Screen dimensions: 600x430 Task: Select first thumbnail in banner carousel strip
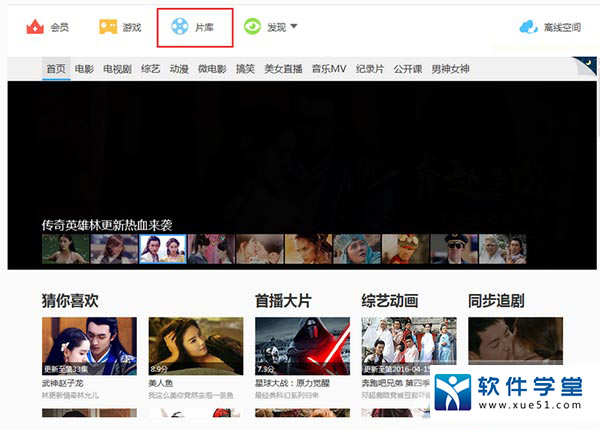click(x=65, y=249)
